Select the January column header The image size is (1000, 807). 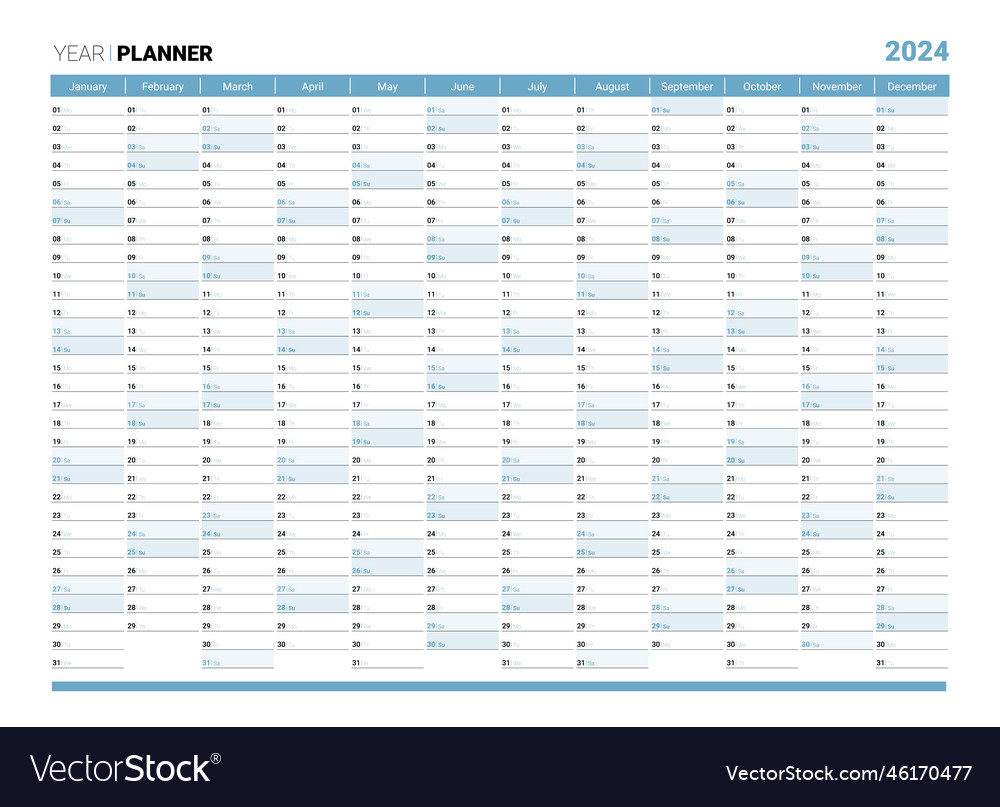88,86
